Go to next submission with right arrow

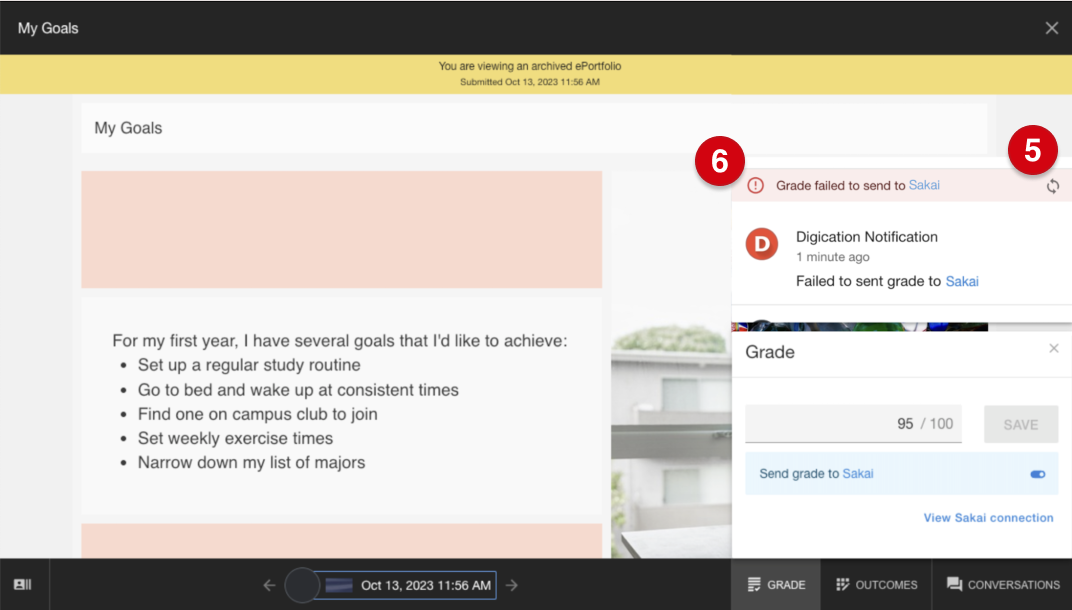tap(511, 585)
